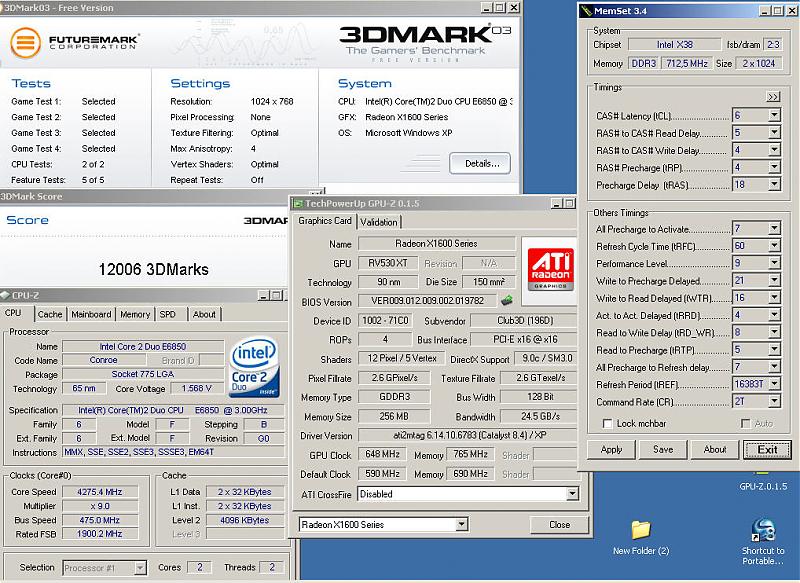Open the CAS# Latency (tCL) dropdown

tap(774, 115)
